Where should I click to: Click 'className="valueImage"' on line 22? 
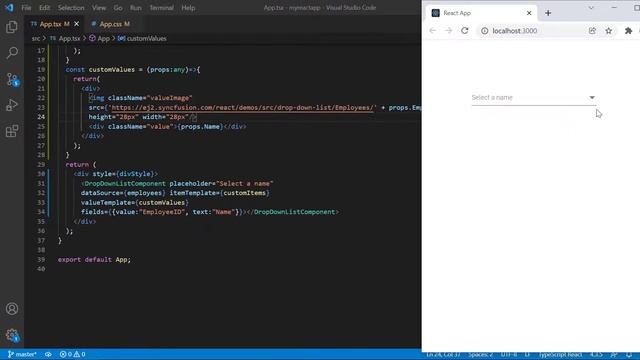[x=150, y=98]
